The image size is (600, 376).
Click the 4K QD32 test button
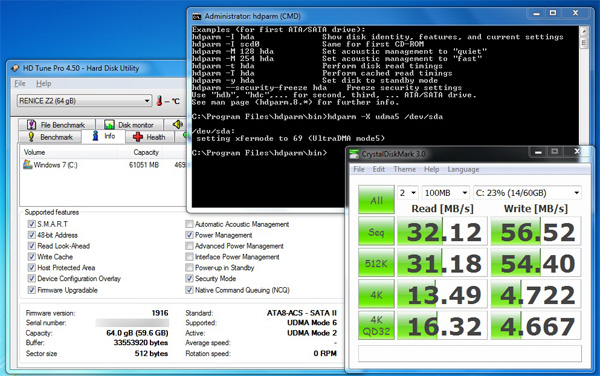(376, 326)
